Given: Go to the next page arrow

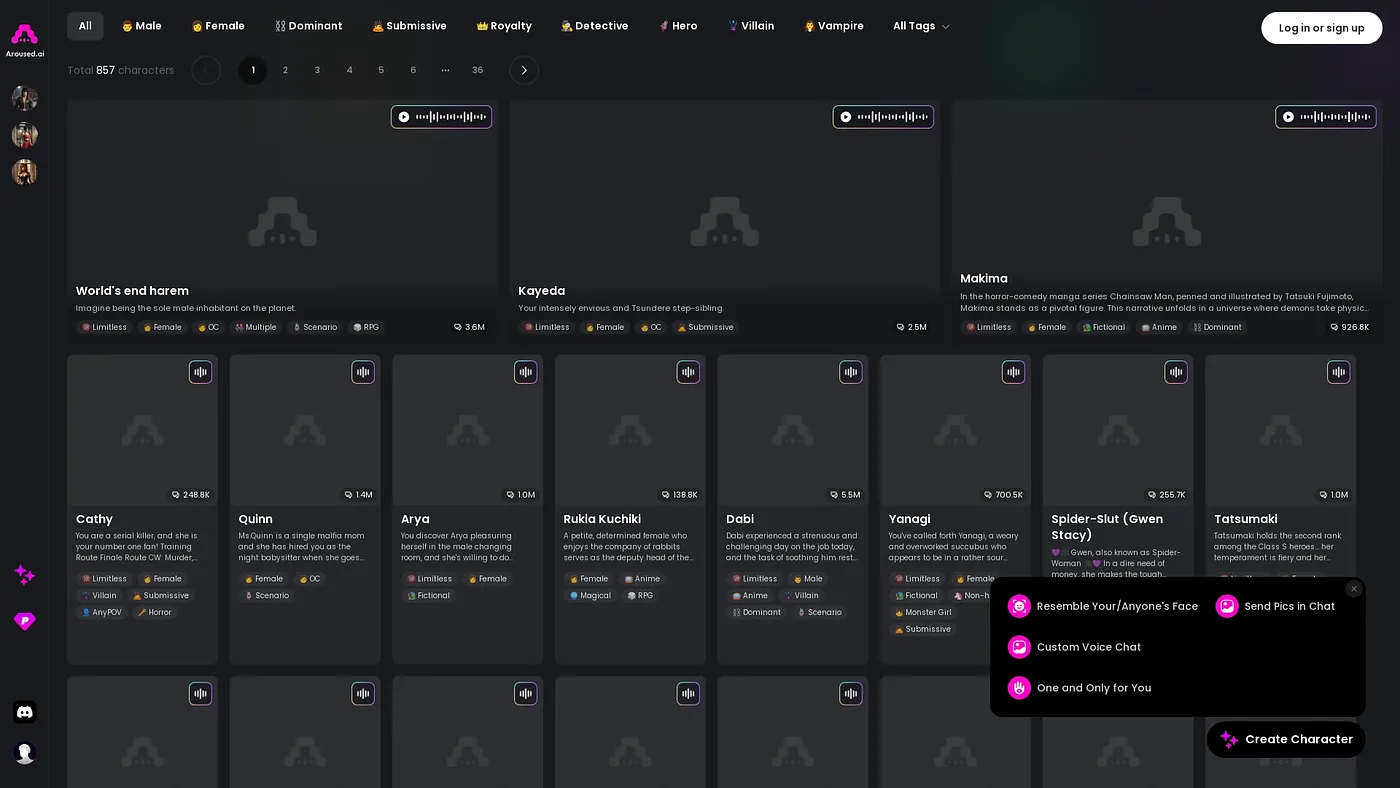Looking at the screenshot, I should click(524, 70).
